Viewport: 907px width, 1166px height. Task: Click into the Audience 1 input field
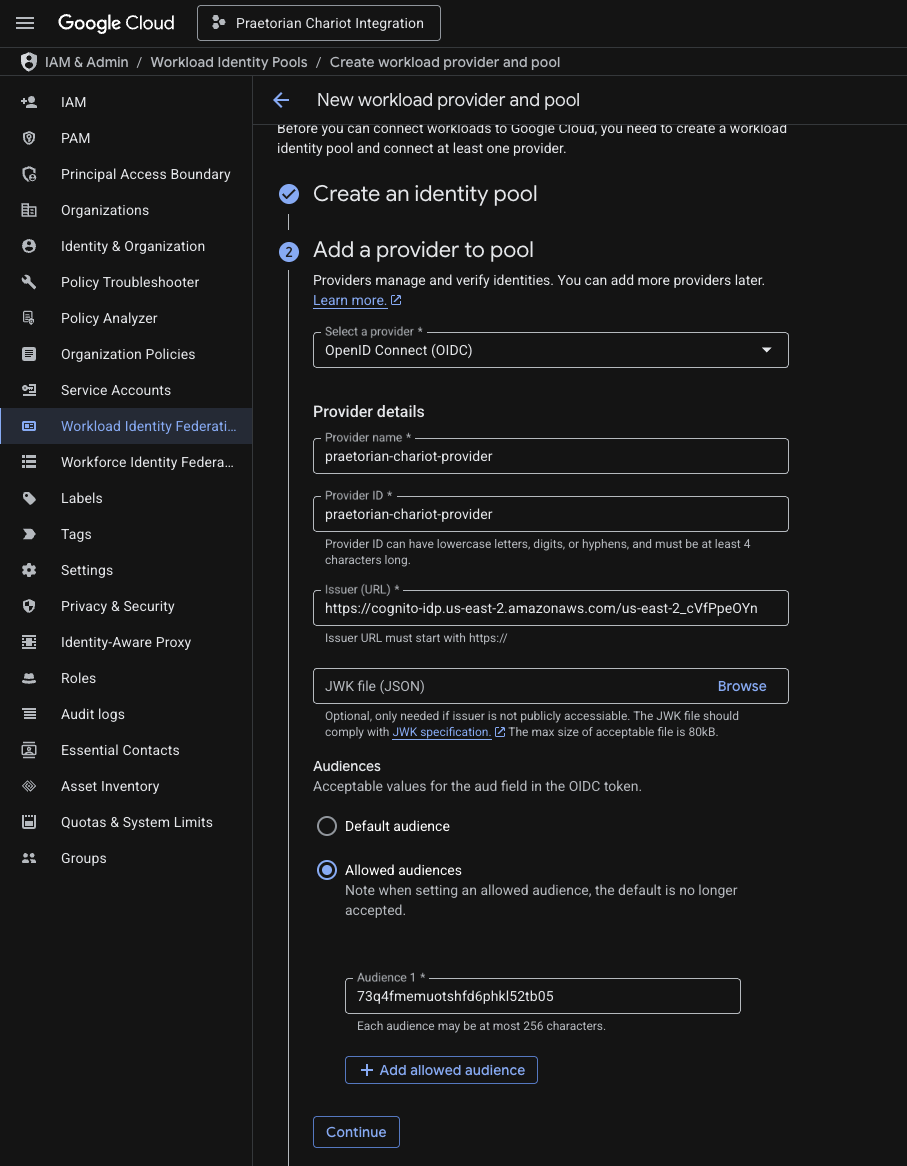[543, 996]
